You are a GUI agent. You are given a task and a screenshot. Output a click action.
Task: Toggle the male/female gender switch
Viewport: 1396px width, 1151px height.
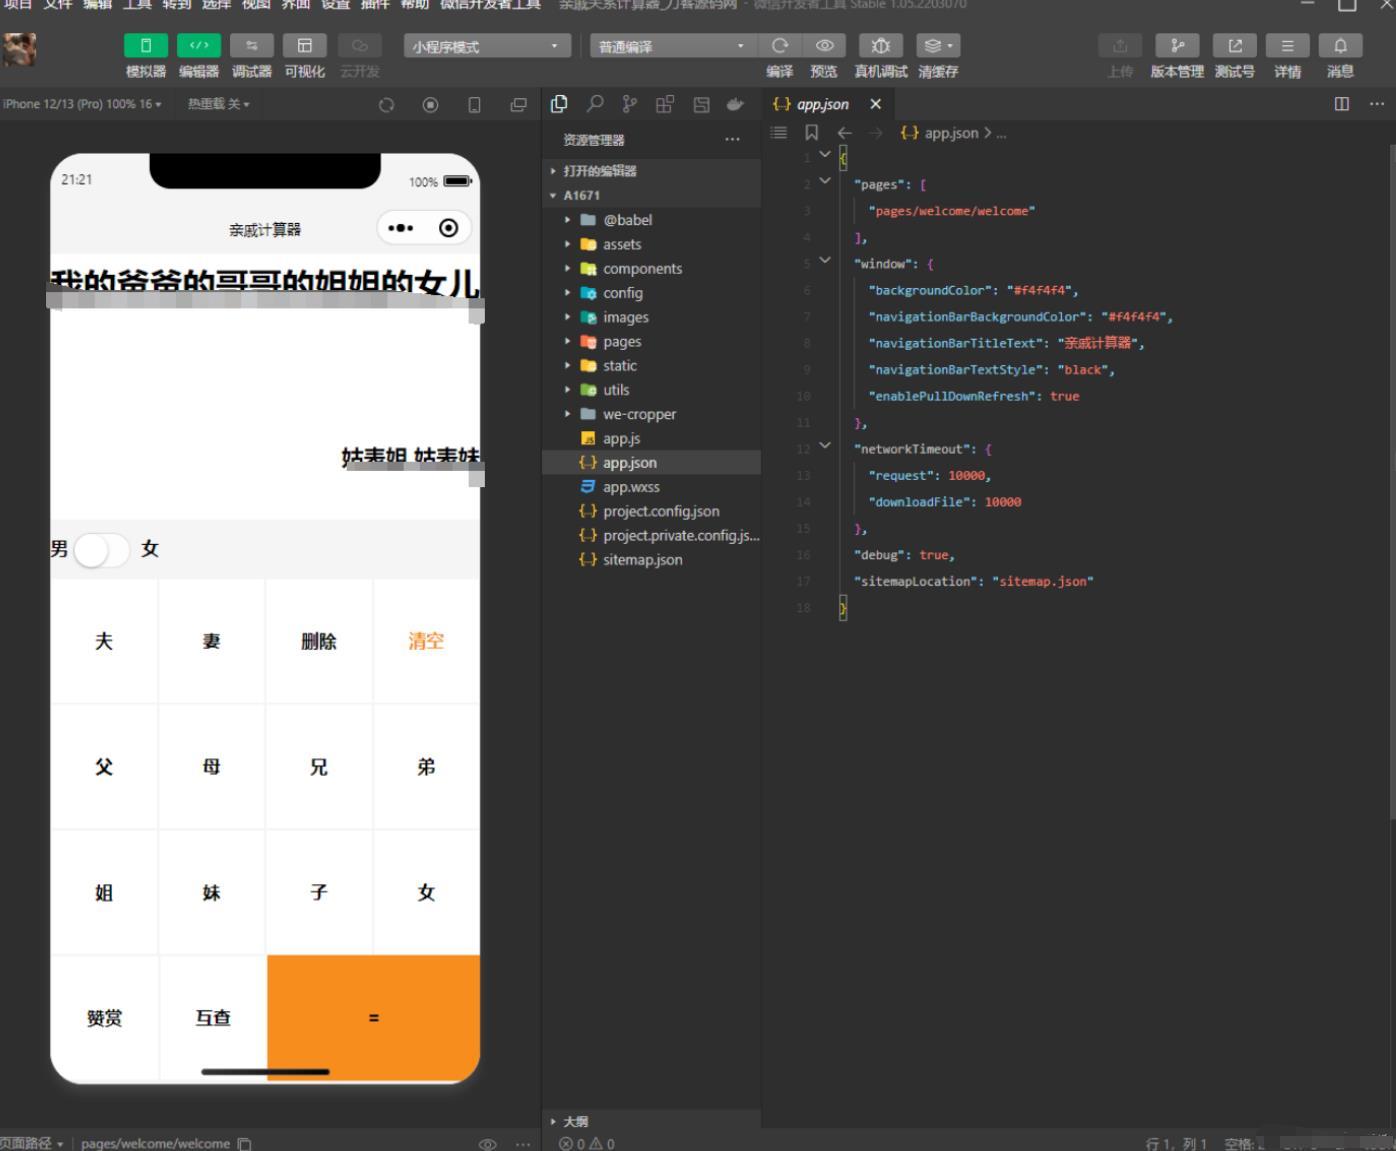(x=102, y=549)
